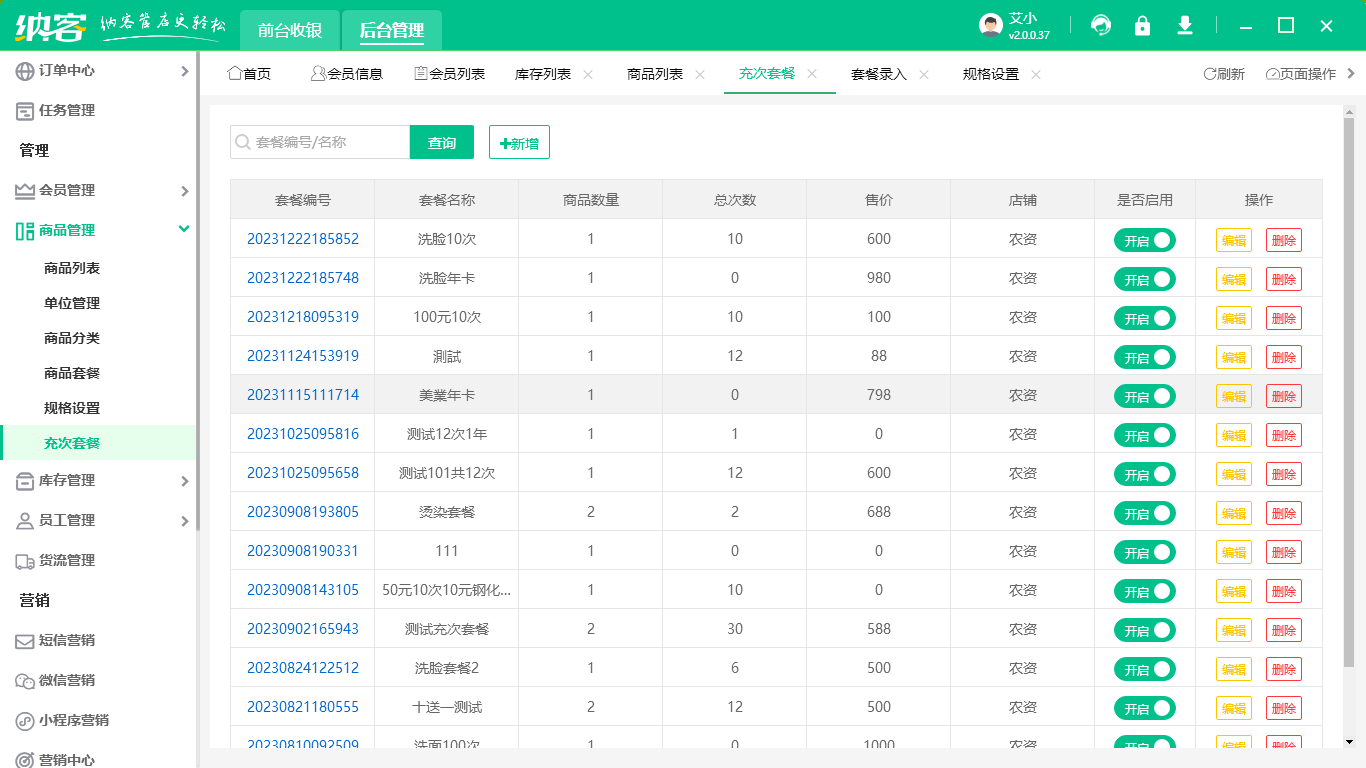The width and height of the screenshot is (1366, 768).
Task: Expand the 页面操作 panel with chevron
Action: click(1349, 73)
